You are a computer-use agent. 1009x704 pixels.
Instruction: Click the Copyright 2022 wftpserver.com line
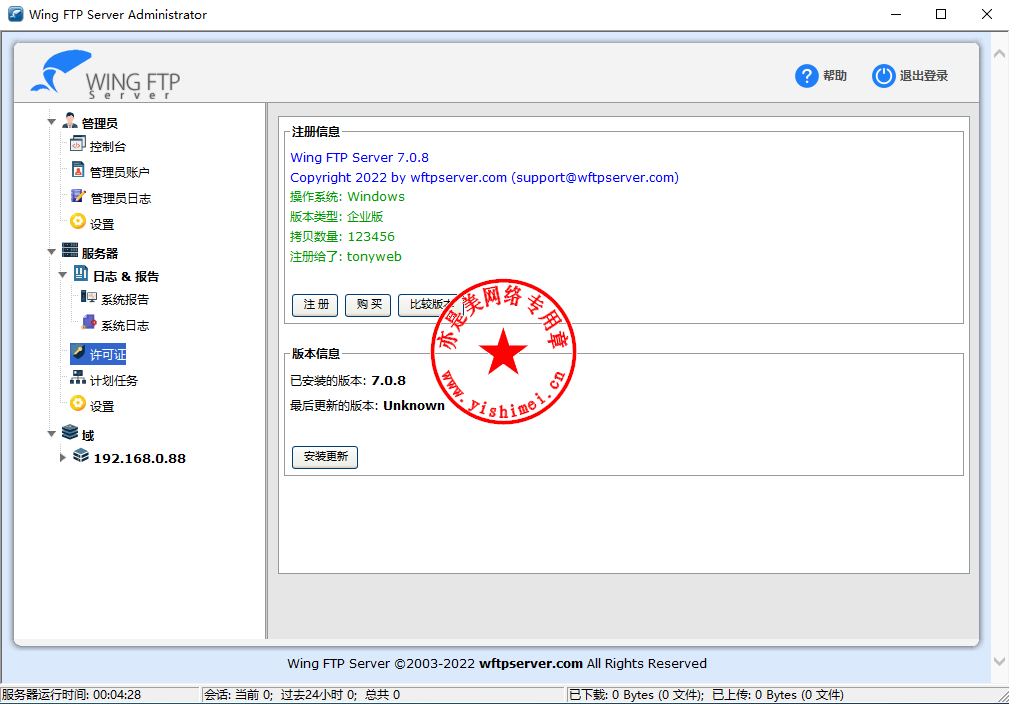[485, 178]
